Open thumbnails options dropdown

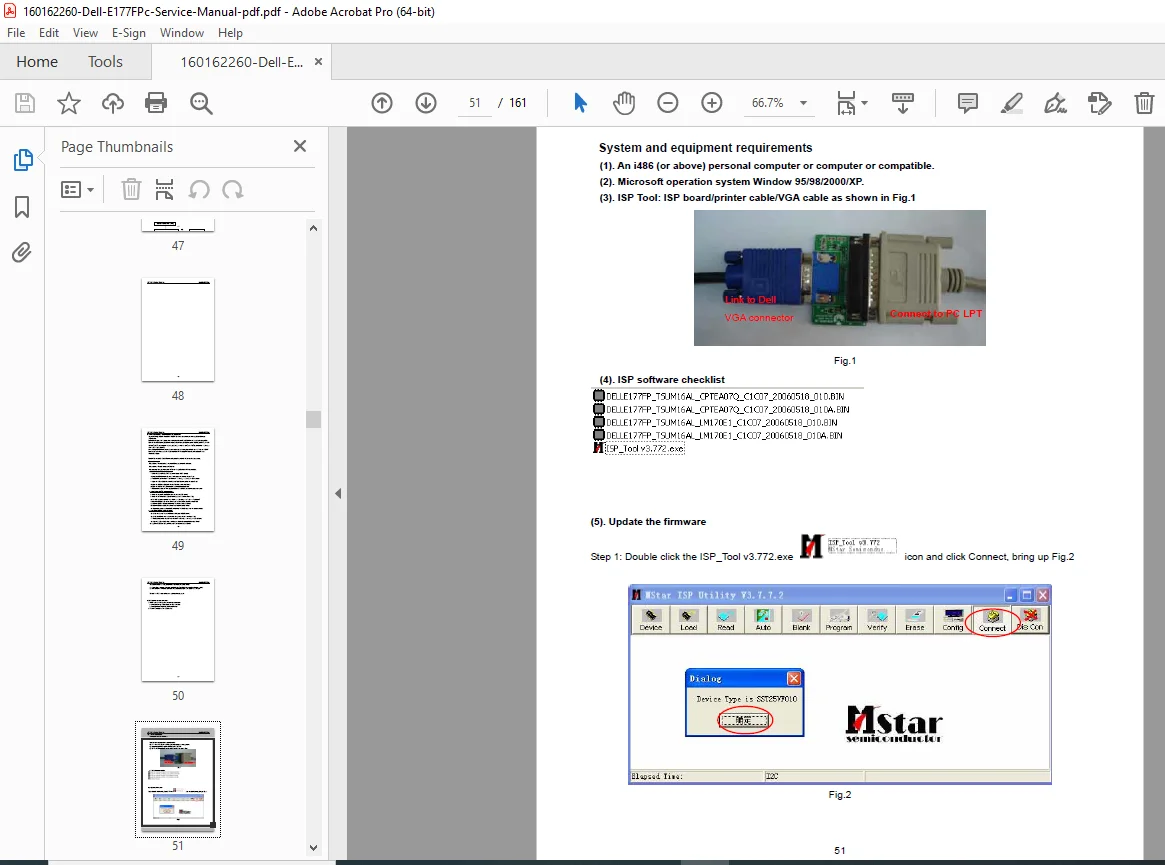click(x=77, y=189)
